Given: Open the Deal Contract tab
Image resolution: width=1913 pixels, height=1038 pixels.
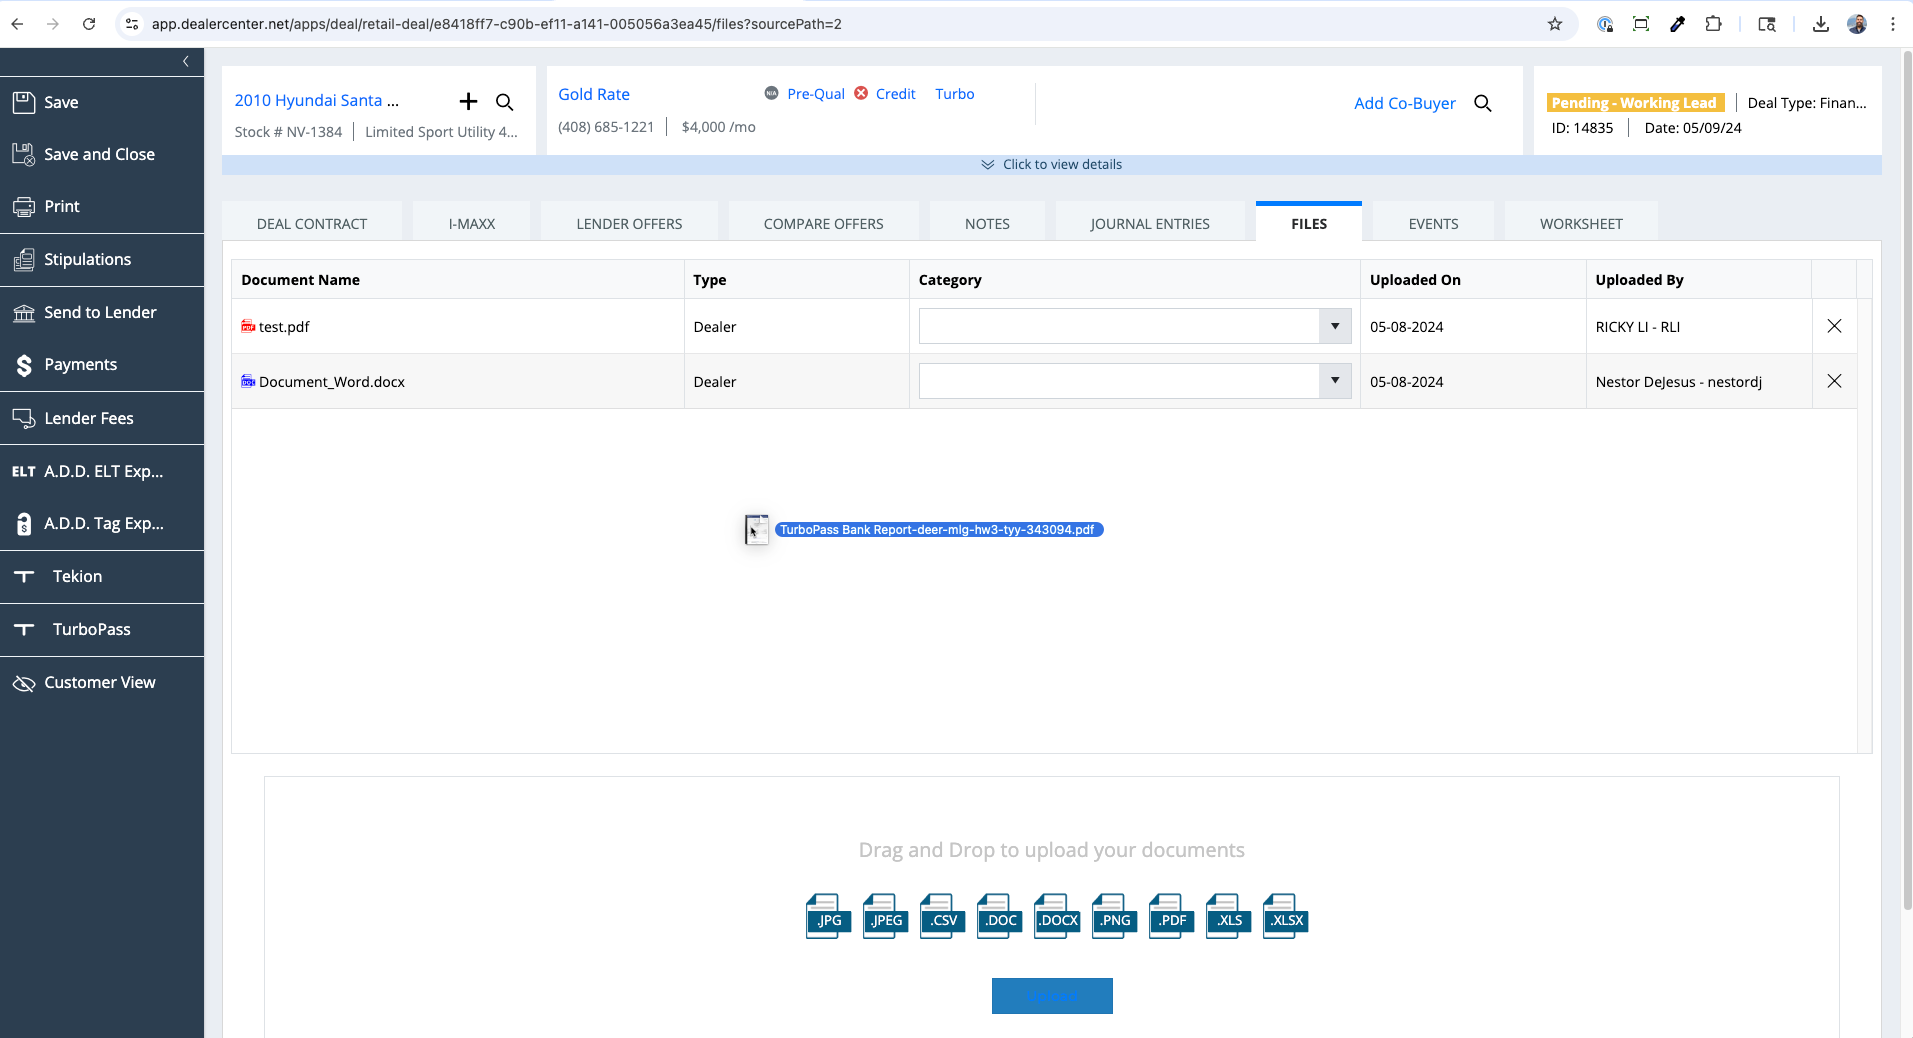Looking at the screenshot, I should click(x=312, y=223).
